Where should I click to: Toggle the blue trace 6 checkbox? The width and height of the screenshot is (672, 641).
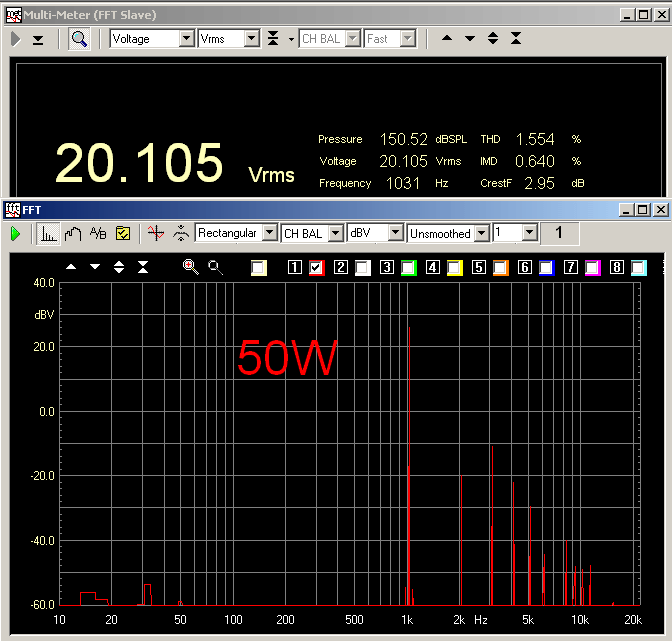click(546, 268)
